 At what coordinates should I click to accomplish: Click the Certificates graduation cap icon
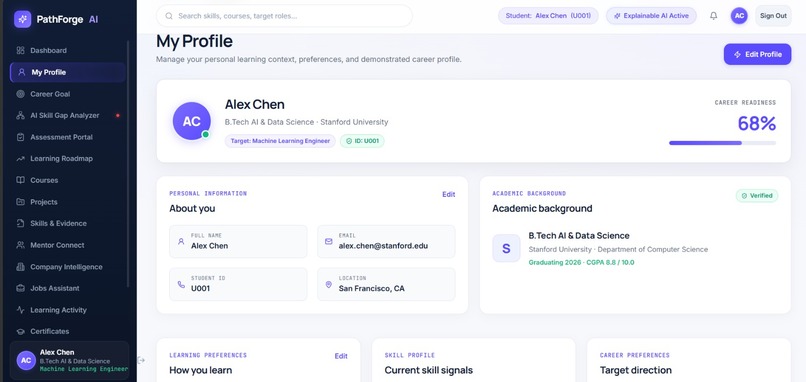(21, 332)
